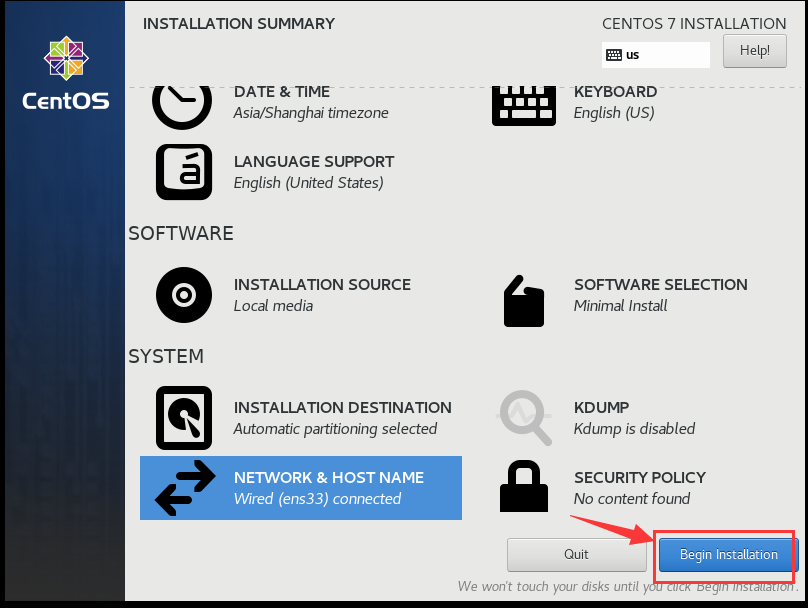Image resolution: width=808 pixels, height=608 pixels.
Task: Open the Language Support icon
Action: click(x=183, y=172)
